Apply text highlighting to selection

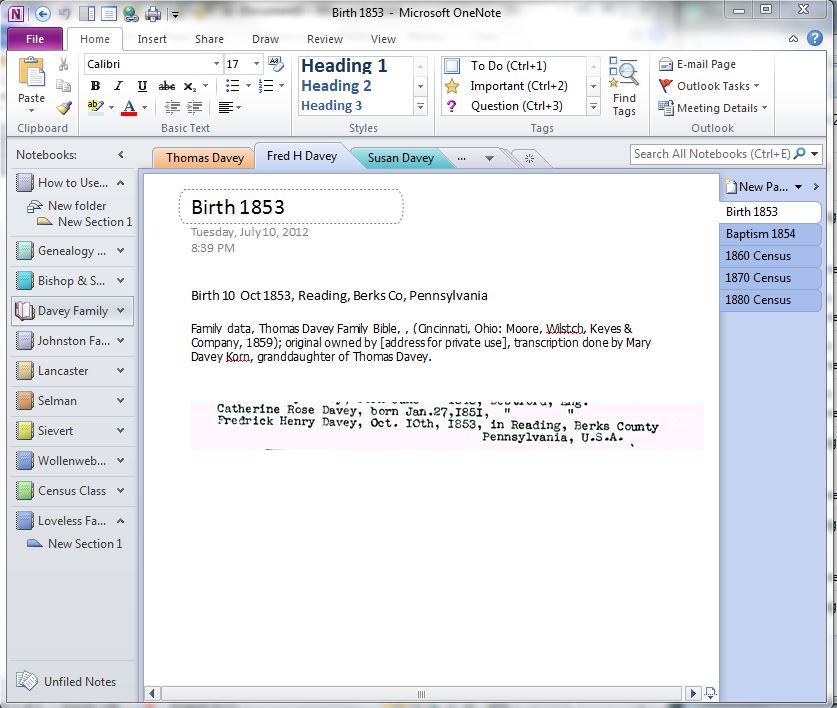click(x=93, y=106)
